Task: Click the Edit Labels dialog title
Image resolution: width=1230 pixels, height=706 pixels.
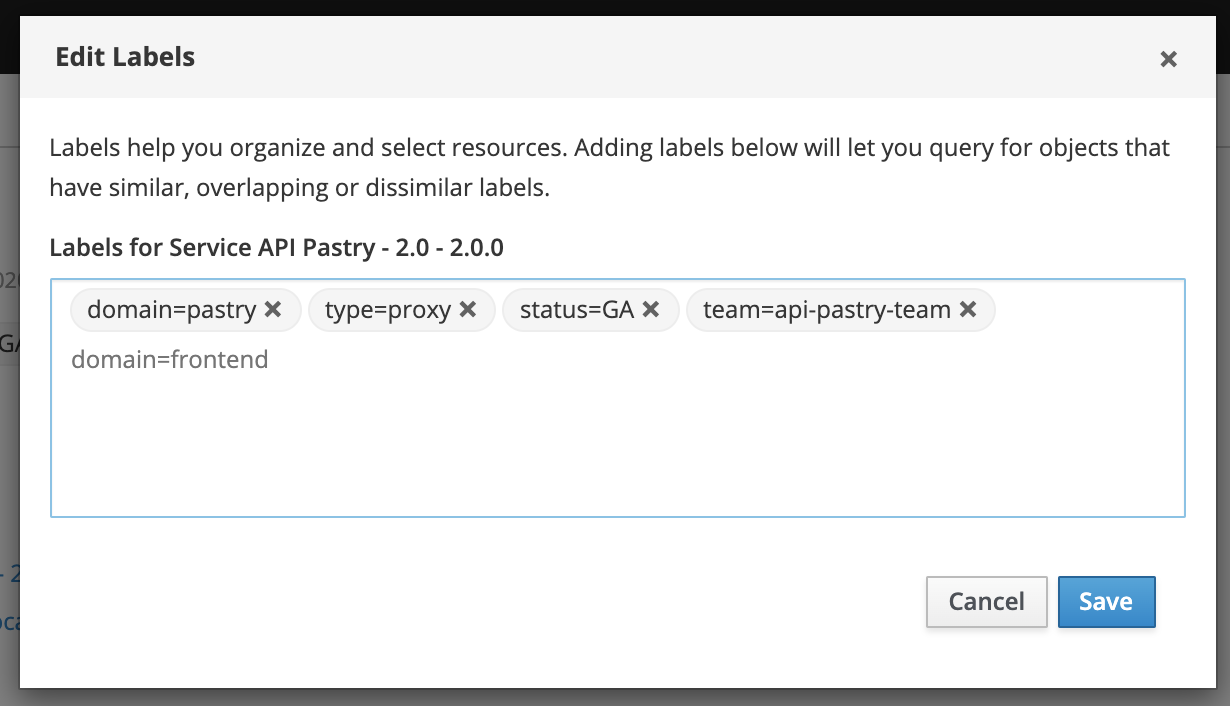Action: (x=125, y=57)
